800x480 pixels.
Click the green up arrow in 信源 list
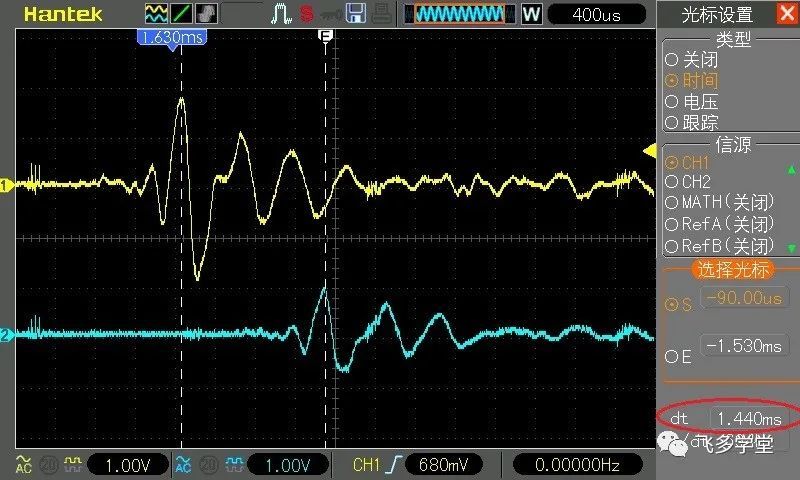point(791,169)
